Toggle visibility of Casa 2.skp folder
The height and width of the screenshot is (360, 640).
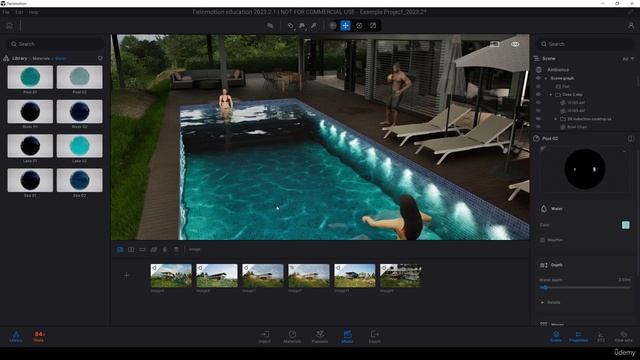tap(538, 94)
